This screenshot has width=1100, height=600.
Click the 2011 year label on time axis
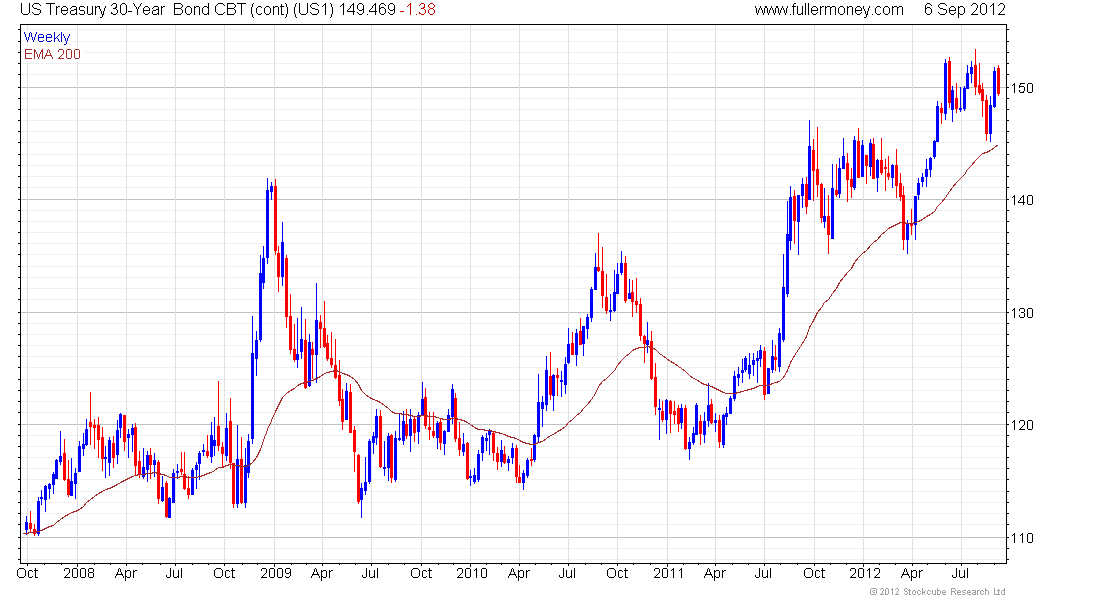coord(669,573)
